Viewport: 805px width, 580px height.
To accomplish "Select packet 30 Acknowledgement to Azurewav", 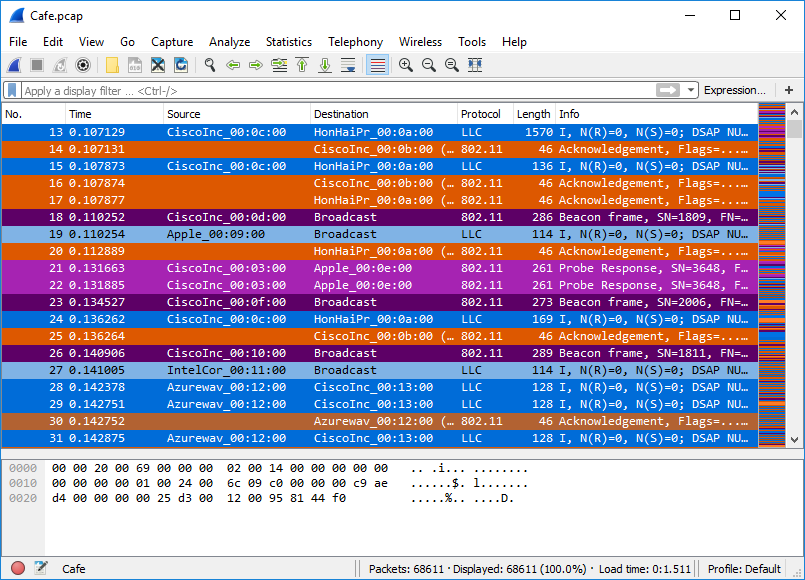I will (380, 421).
